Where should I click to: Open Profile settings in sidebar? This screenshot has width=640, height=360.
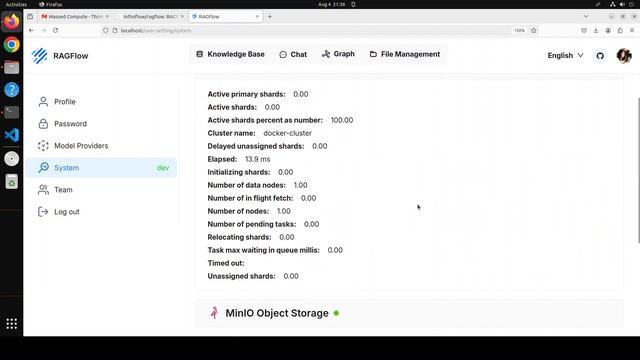tap(101, 102)
